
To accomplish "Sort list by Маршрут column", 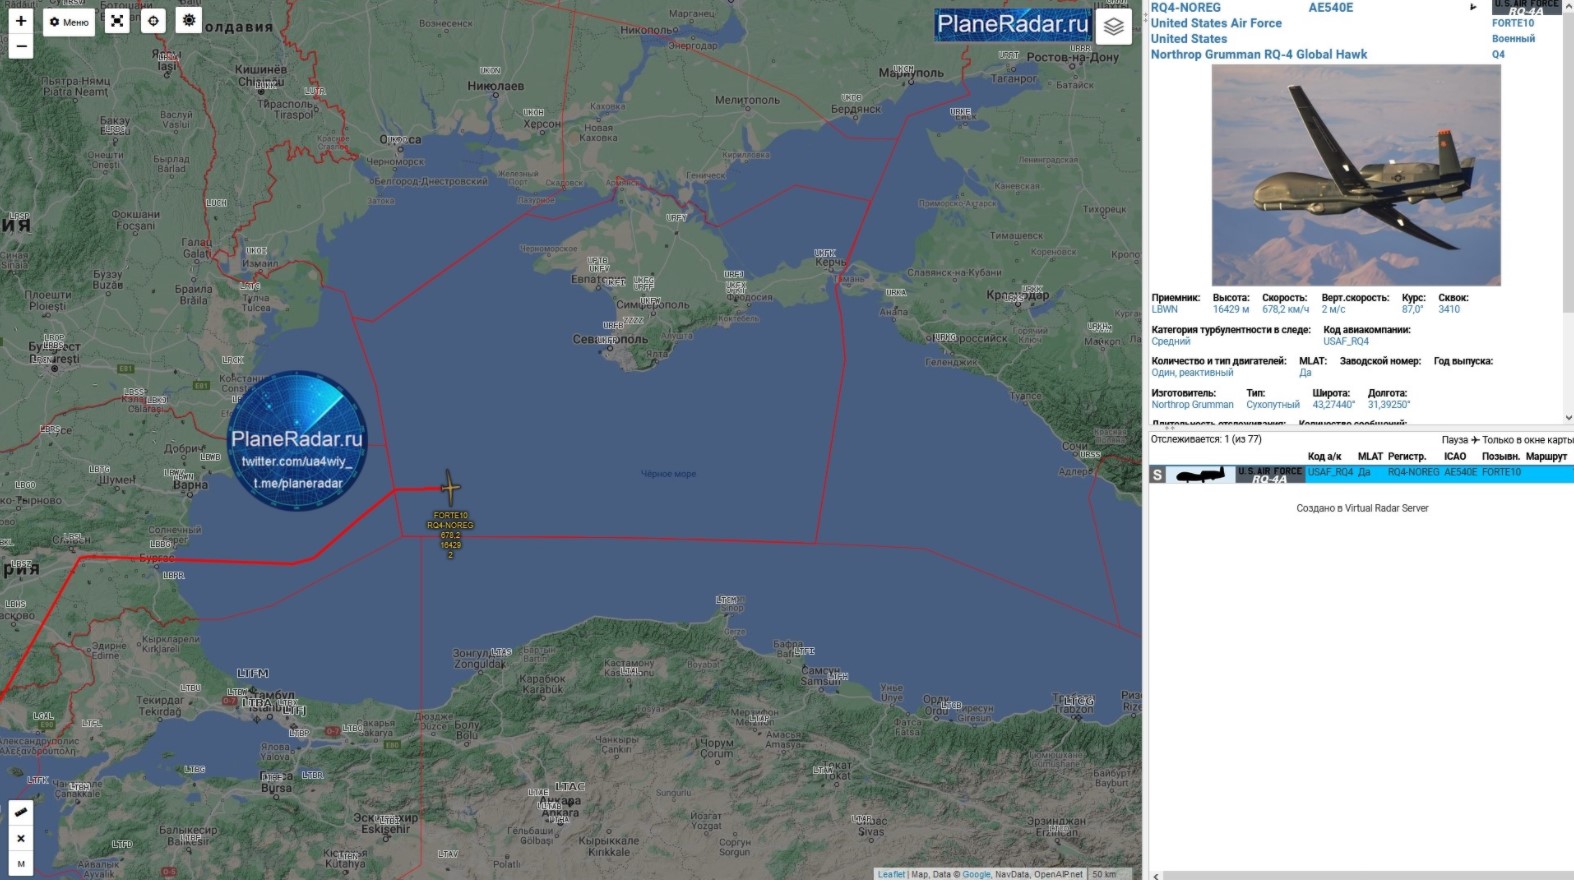I will pos(1546,456).
